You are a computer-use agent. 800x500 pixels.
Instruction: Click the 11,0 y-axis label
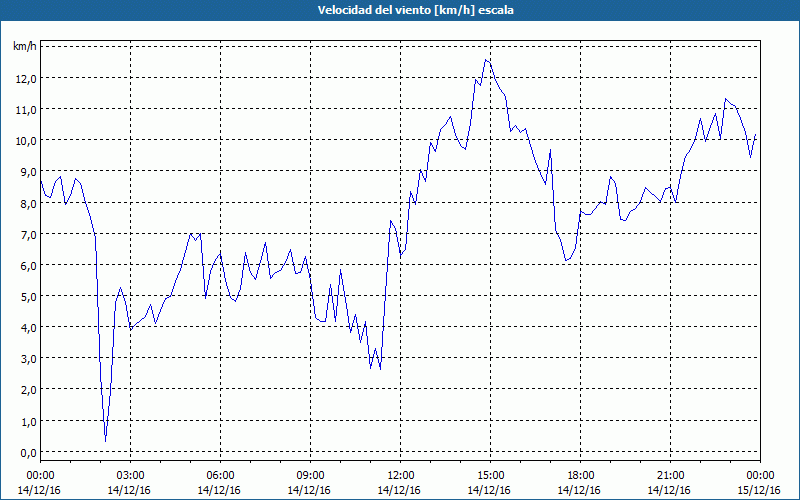pyautogui.click(x=27, y=110)
